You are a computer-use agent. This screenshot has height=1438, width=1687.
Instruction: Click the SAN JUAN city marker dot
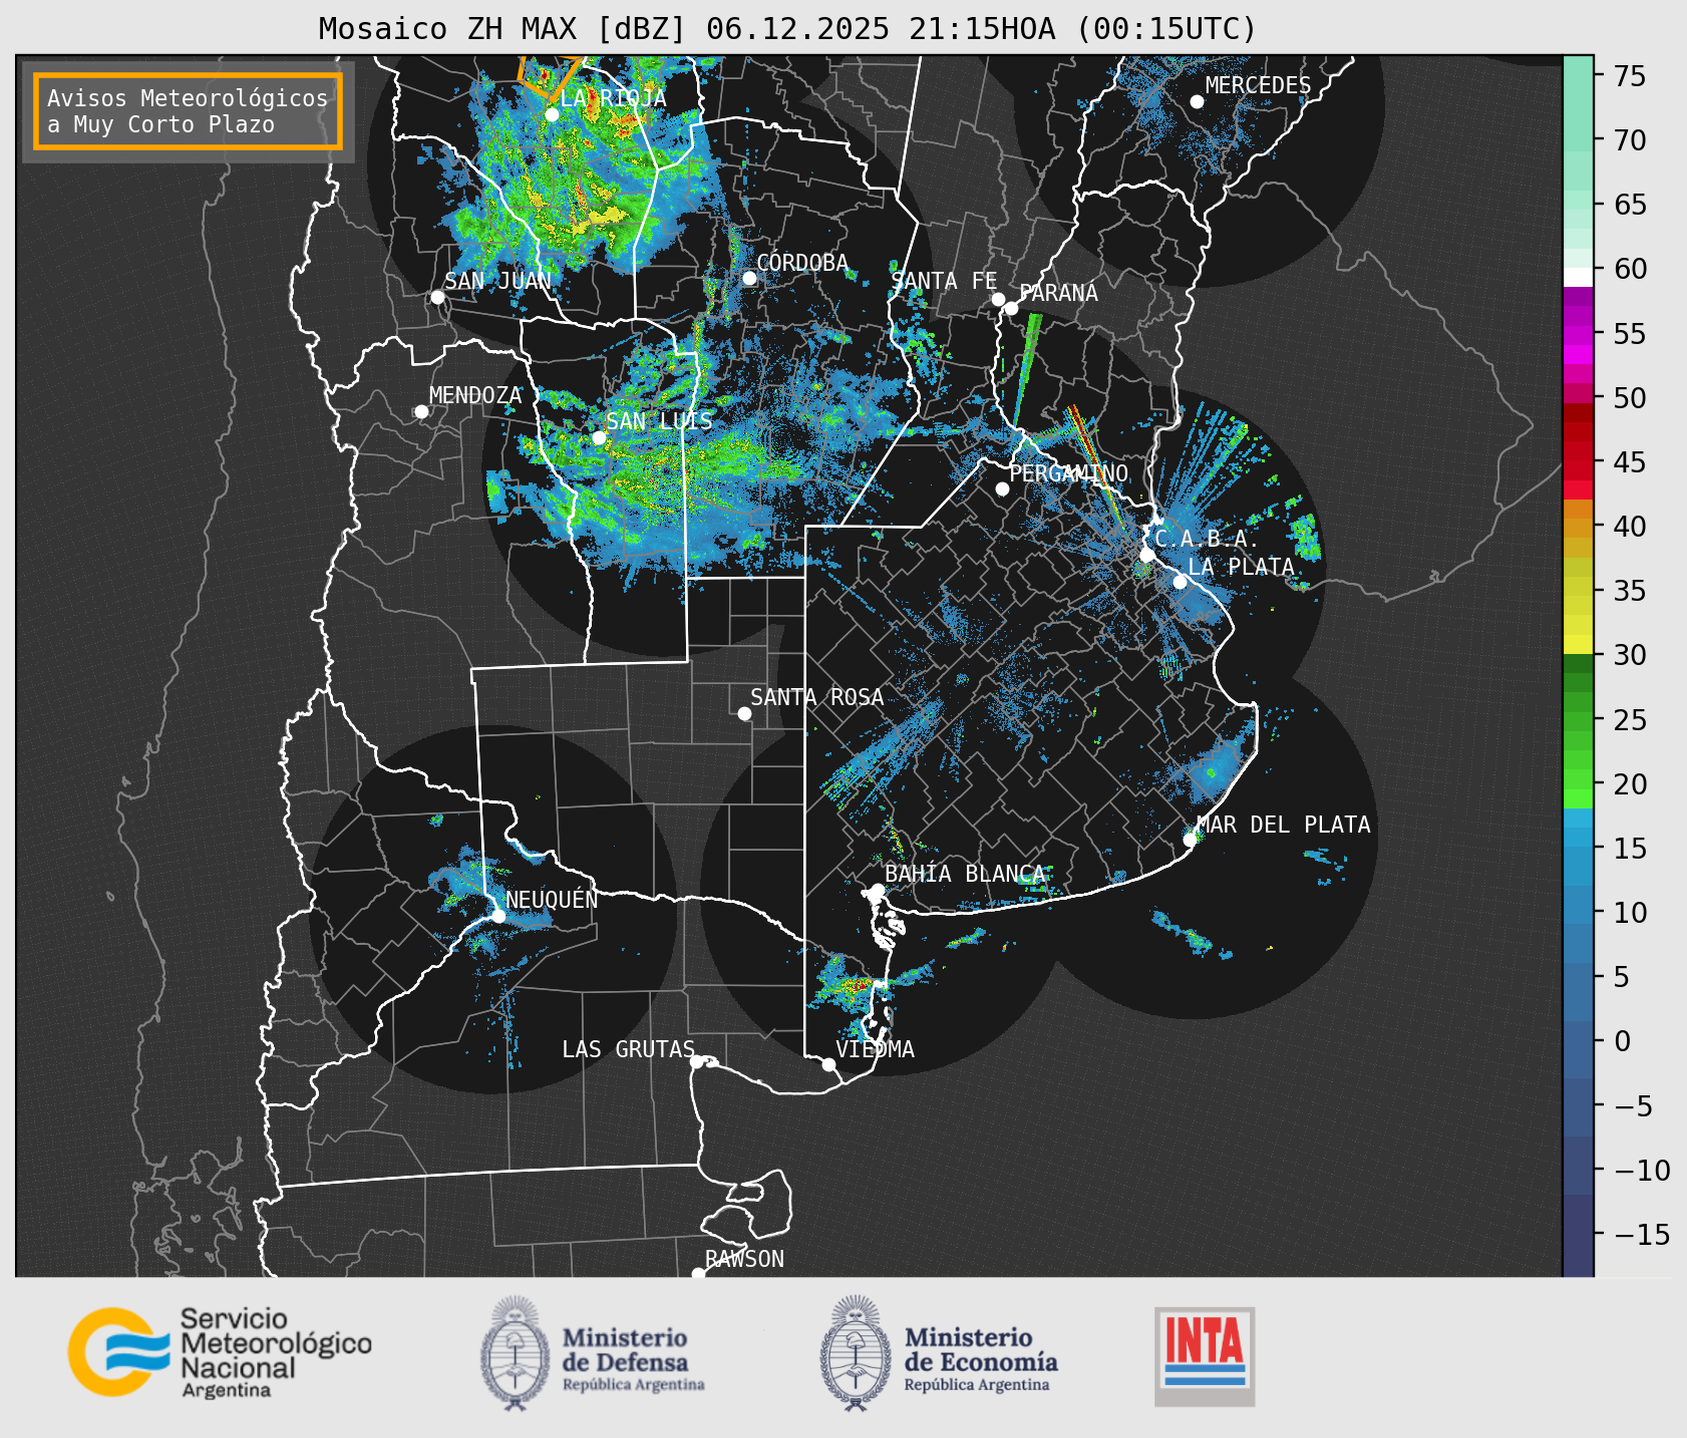click(x=437, y=297)
